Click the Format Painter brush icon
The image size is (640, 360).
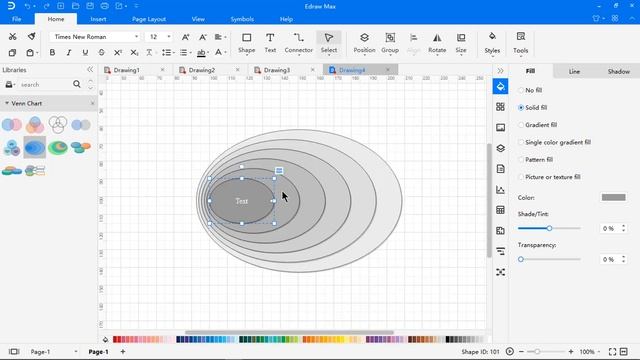pos(31,37)
